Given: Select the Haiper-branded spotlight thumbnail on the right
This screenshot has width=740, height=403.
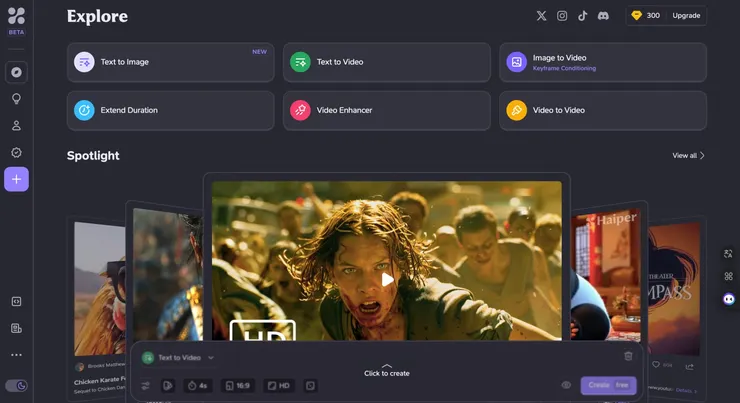Looking at the screenshot, I should tap(605, 275).
